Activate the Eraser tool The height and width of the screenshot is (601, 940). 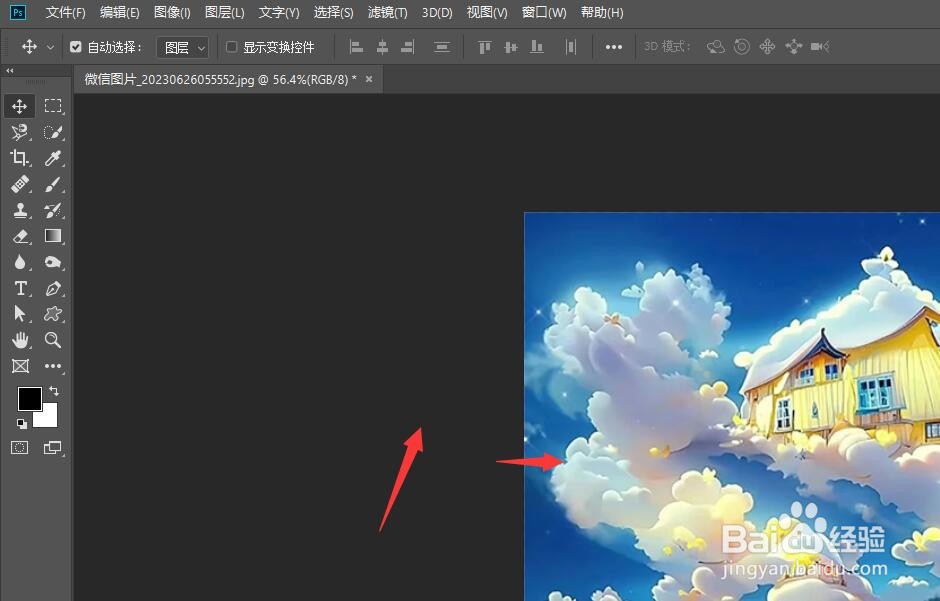(19, 236)
